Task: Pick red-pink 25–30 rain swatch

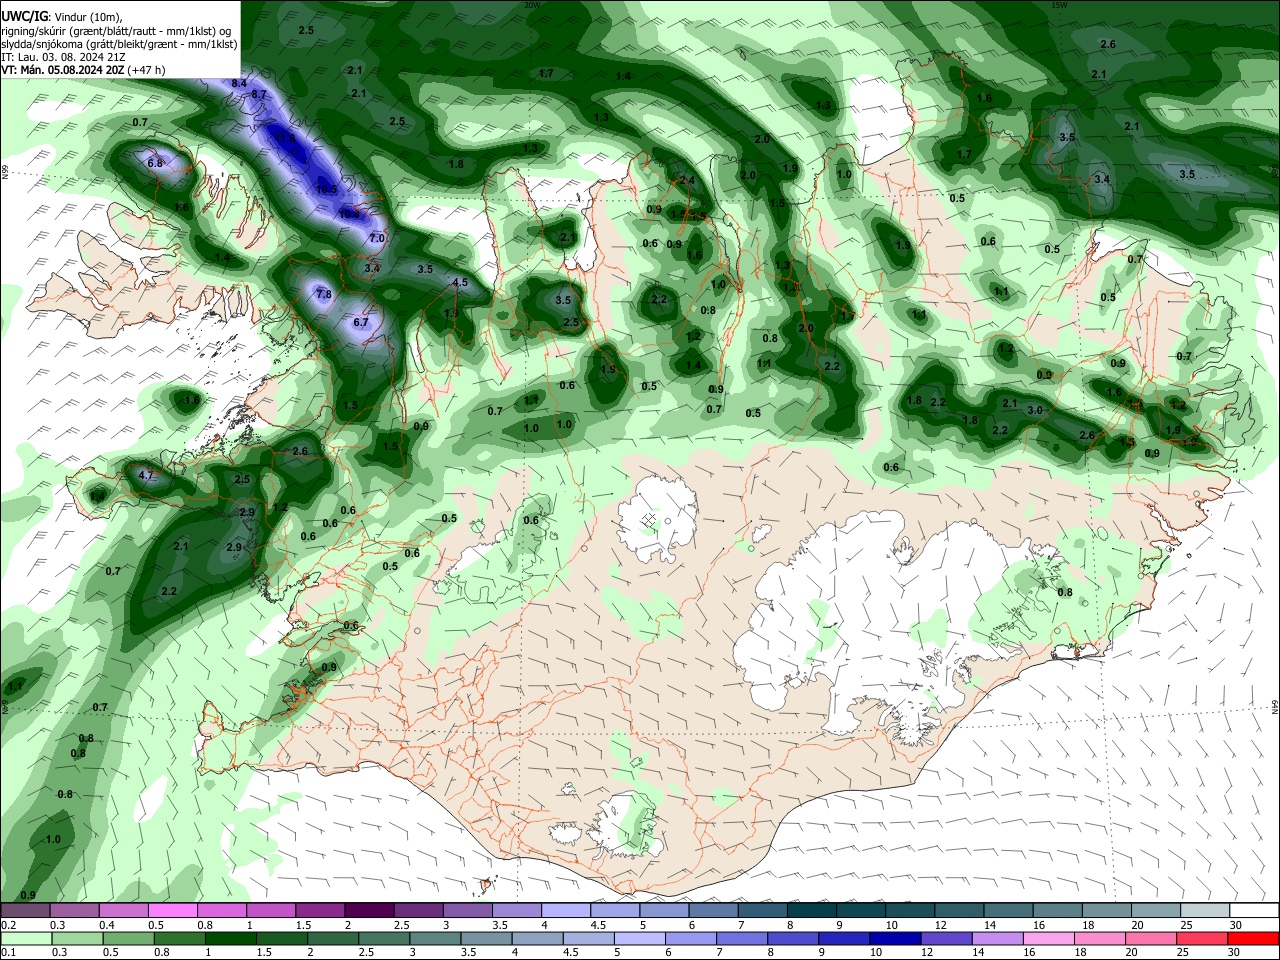Action: (1202, 938)
